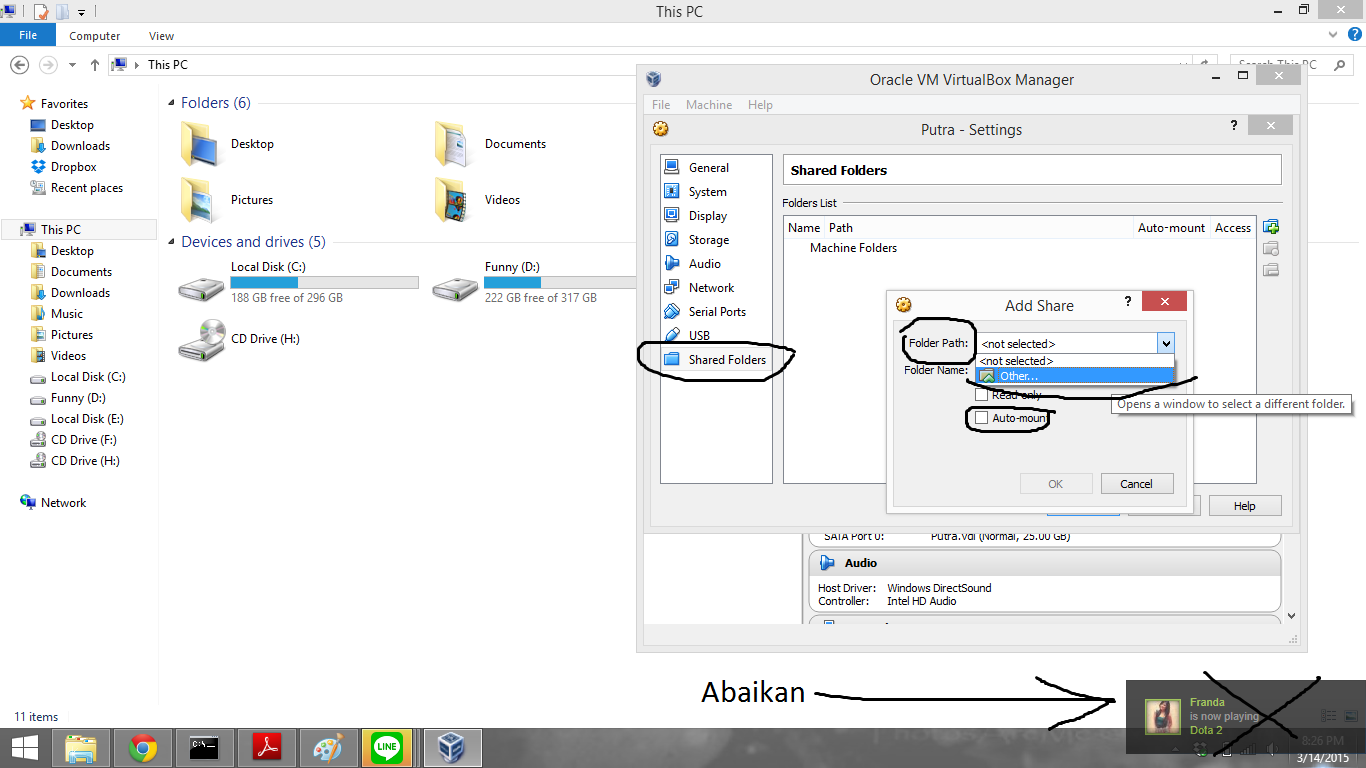Go up one level in Explorer
Image resolution: width=1366 pixels, height=768 pixels.
pos(95,65)
